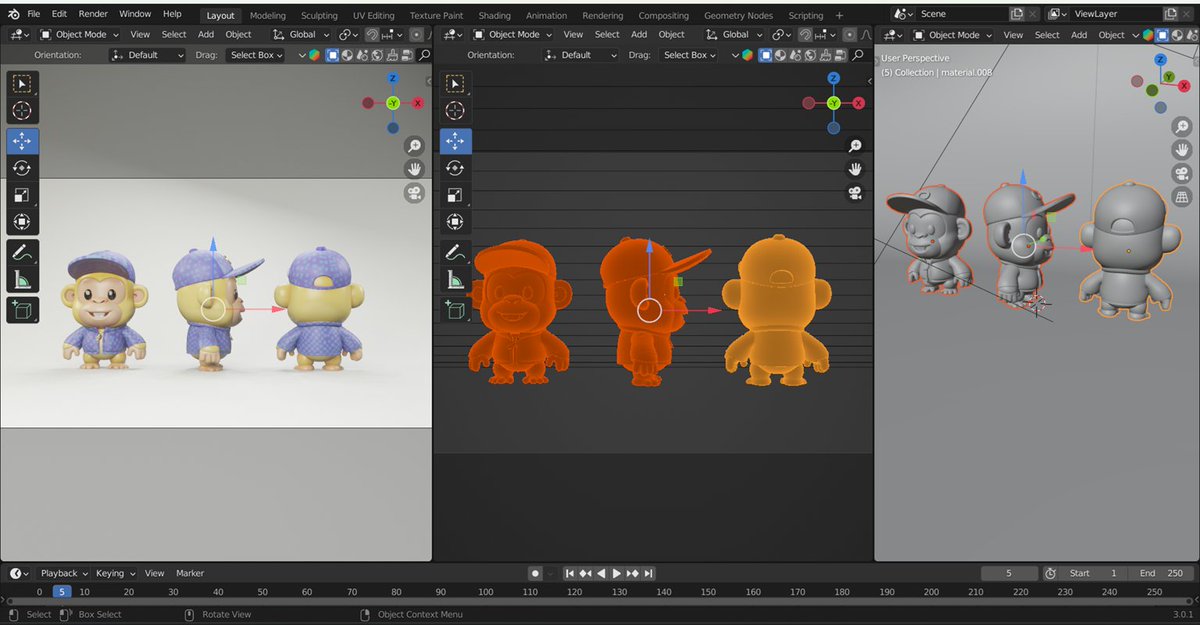Open Marker menu in timeline header
The image size is (1200, 625).
(190, 573)
